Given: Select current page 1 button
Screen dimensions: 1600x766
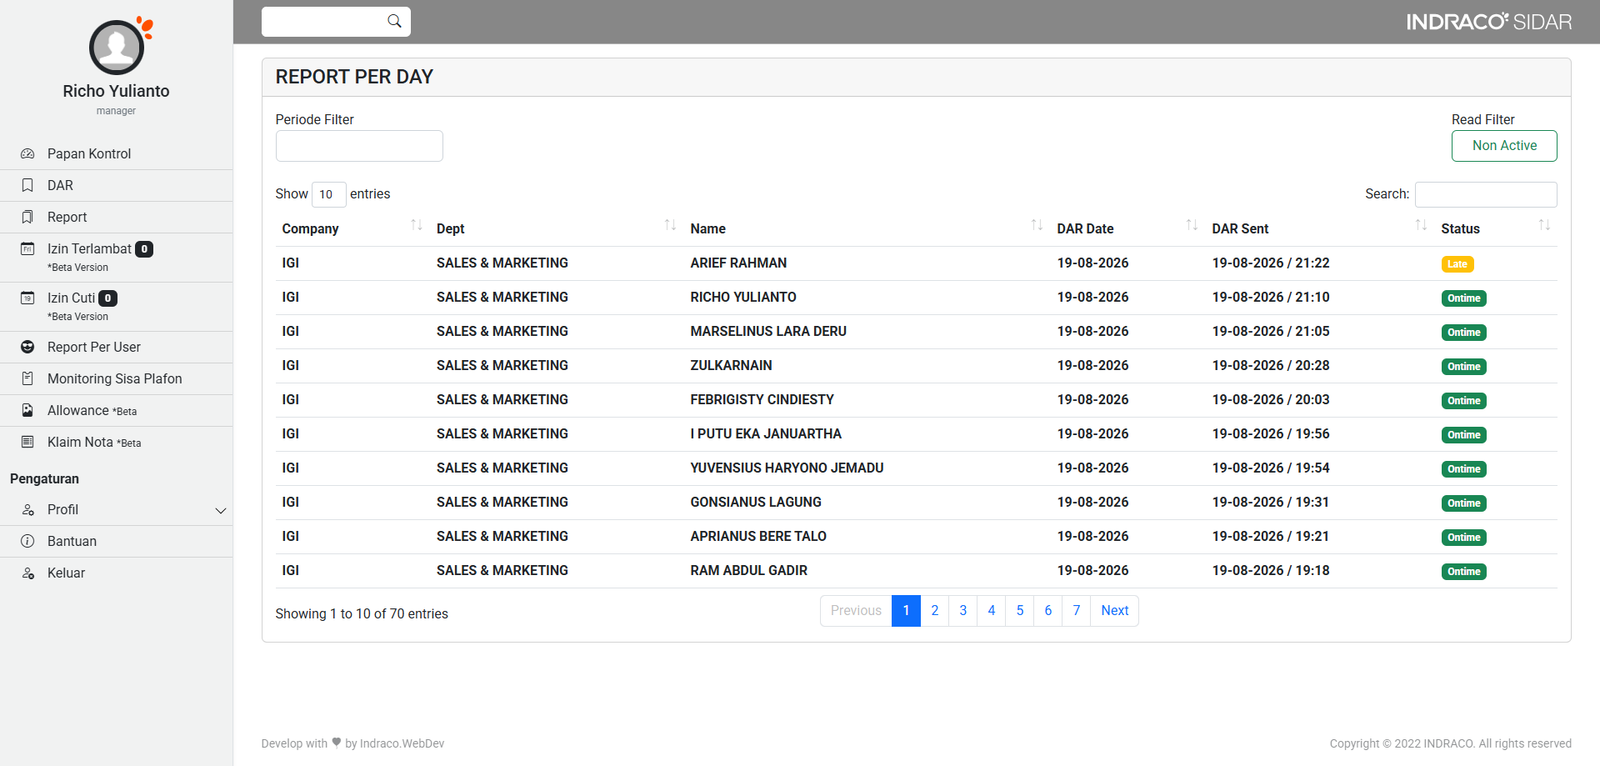Looking at the screenshot, I should [906, 611].
